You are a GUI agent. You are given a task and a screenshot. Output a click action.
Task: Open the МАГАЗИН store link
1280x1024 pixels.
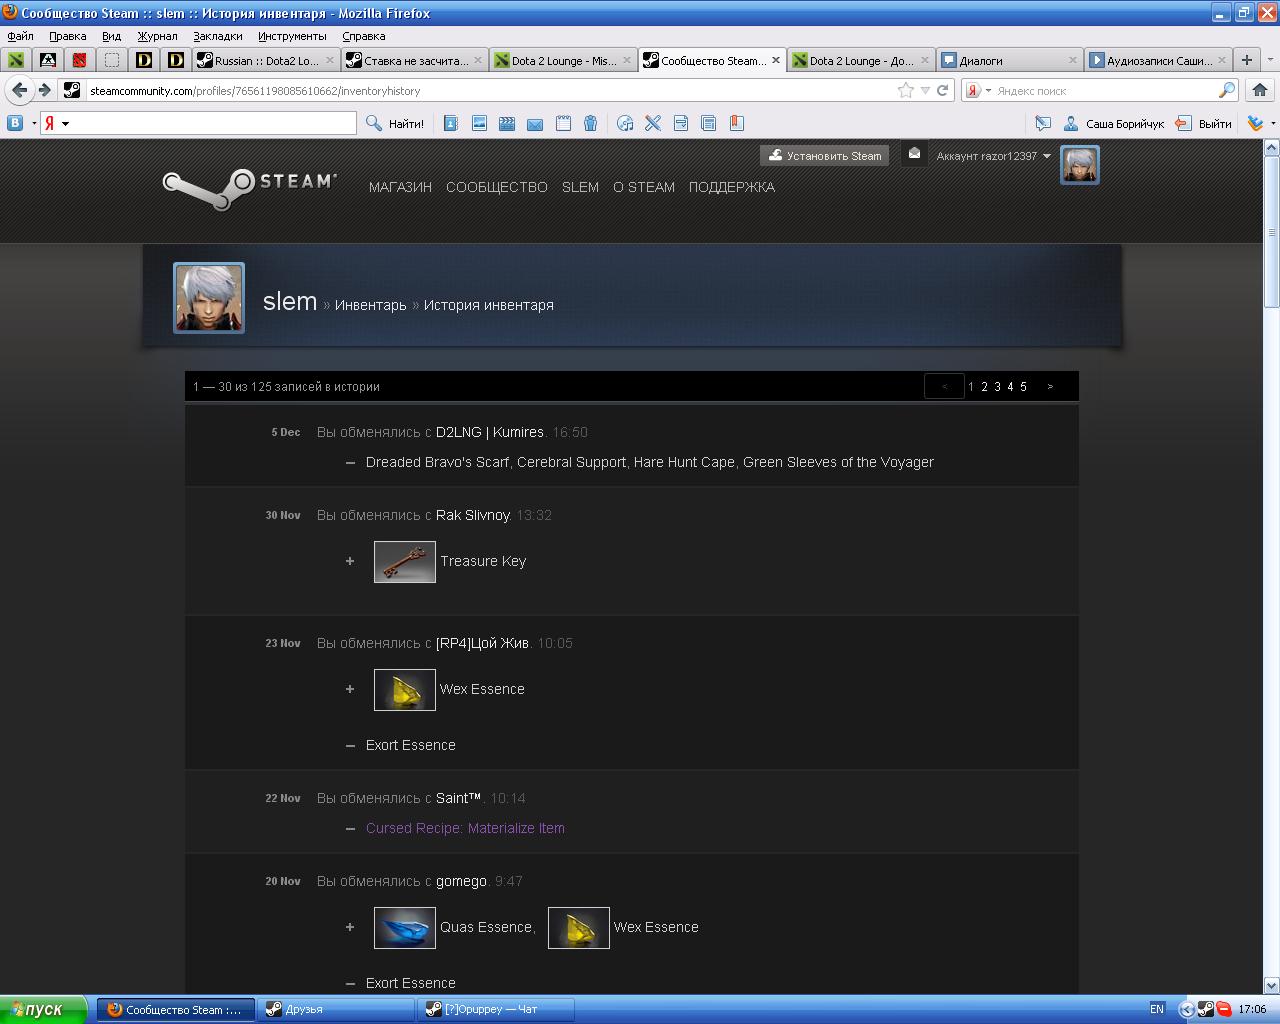click(400, 187)
